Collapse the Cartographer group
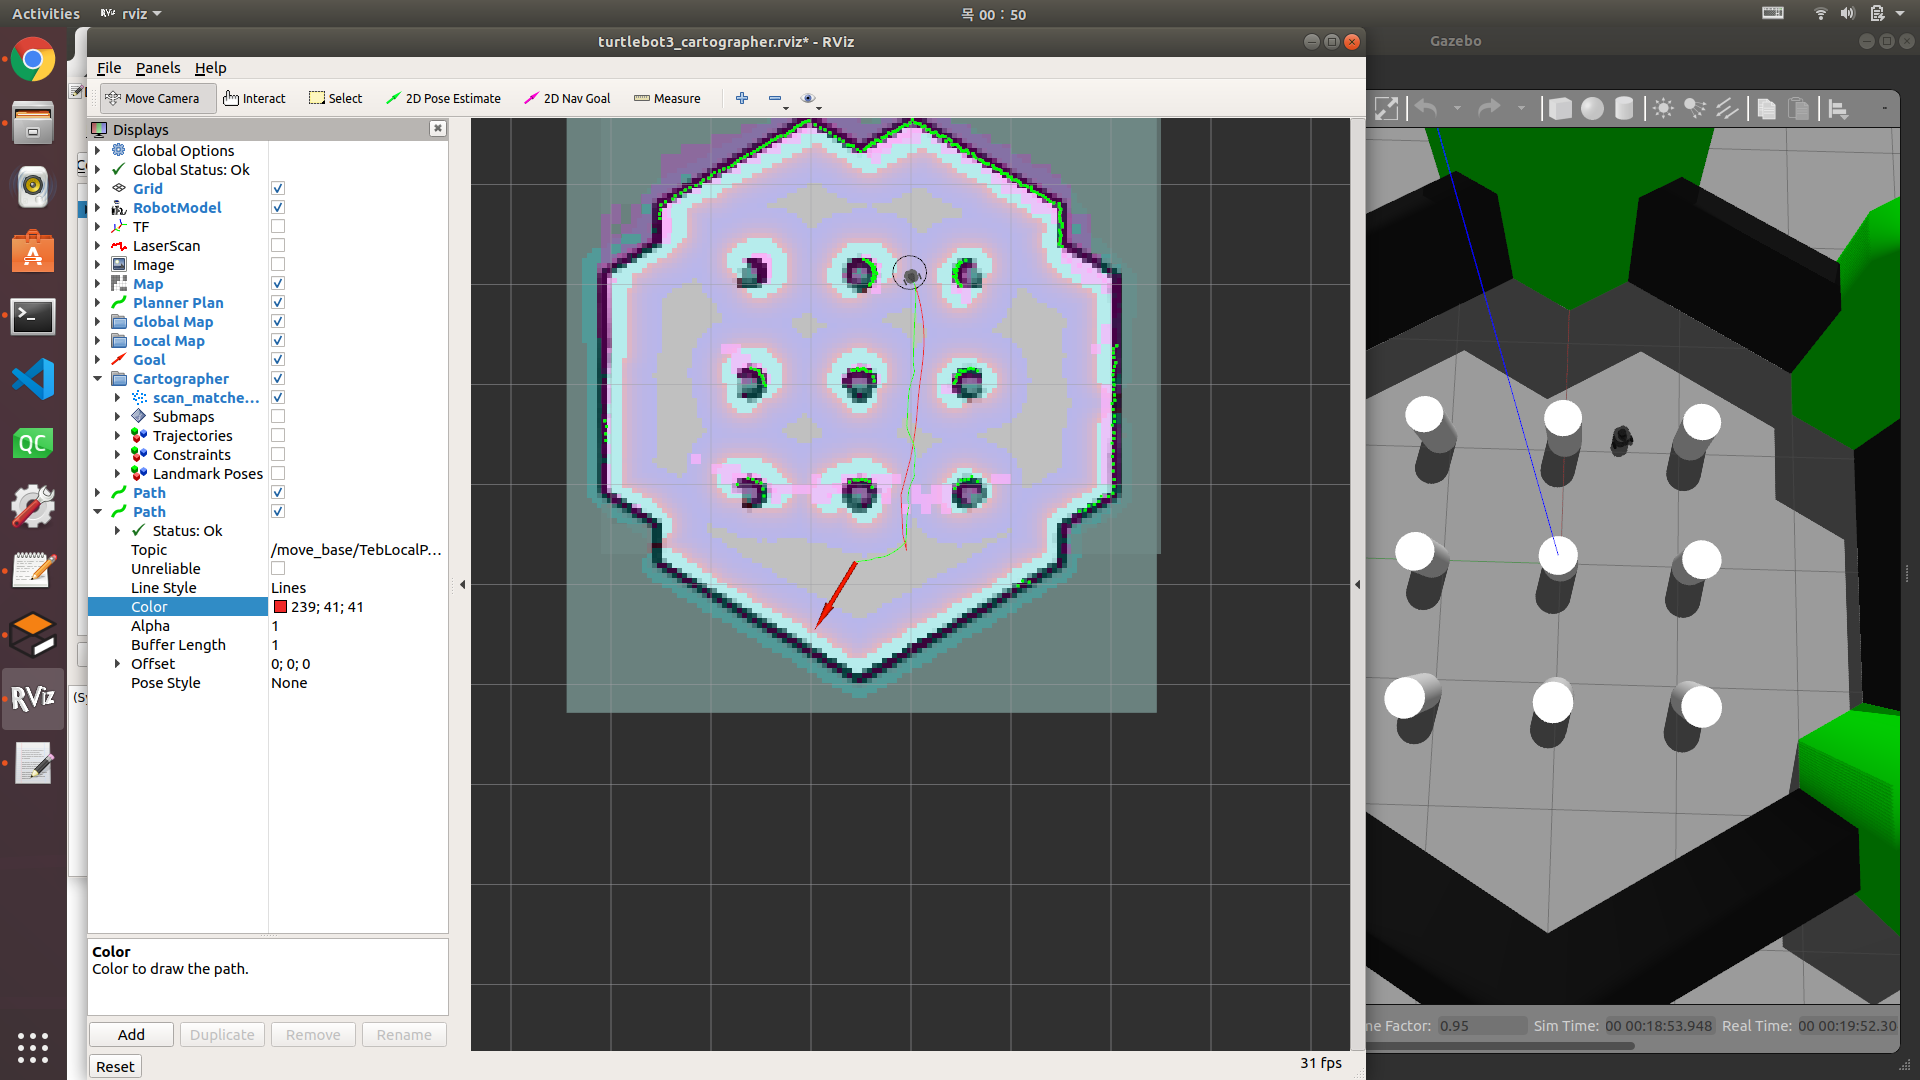 pos(98,378)
